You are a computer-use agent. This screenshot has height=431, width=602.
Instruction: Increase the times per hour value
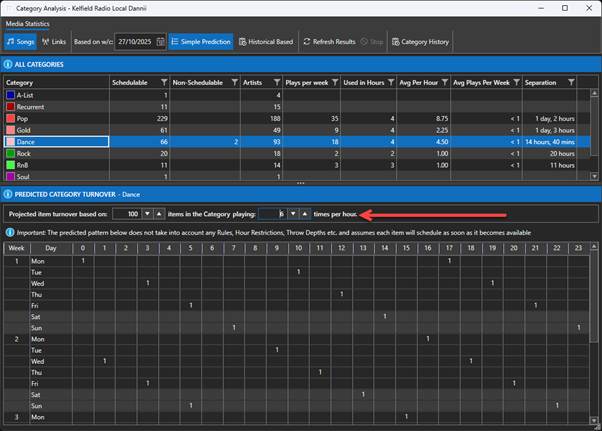coord(304,214)
